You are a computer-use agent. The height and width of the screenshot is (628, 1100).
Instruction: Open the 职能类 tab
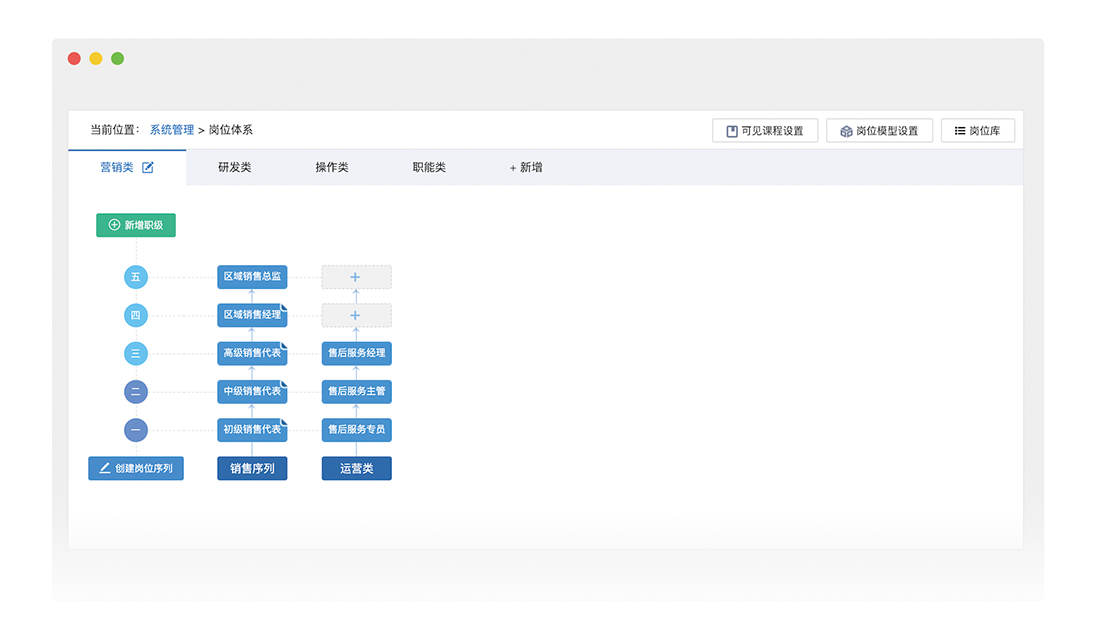point(429,168)
